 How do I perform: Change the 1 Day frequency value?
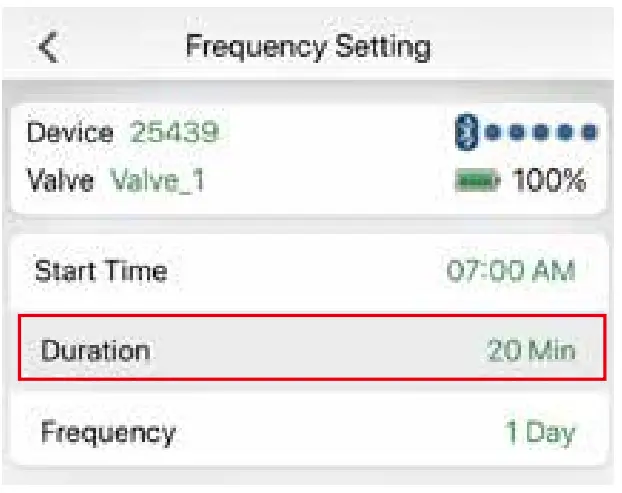point(540,432)
